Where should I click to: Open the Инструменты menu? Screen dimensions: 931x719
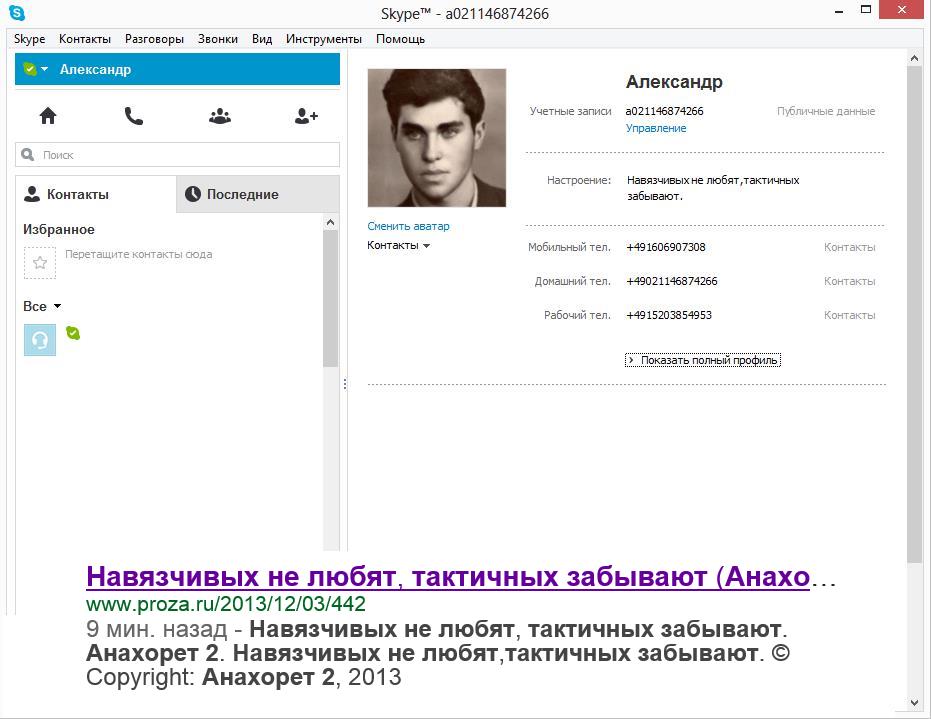(x=324, y=39)
